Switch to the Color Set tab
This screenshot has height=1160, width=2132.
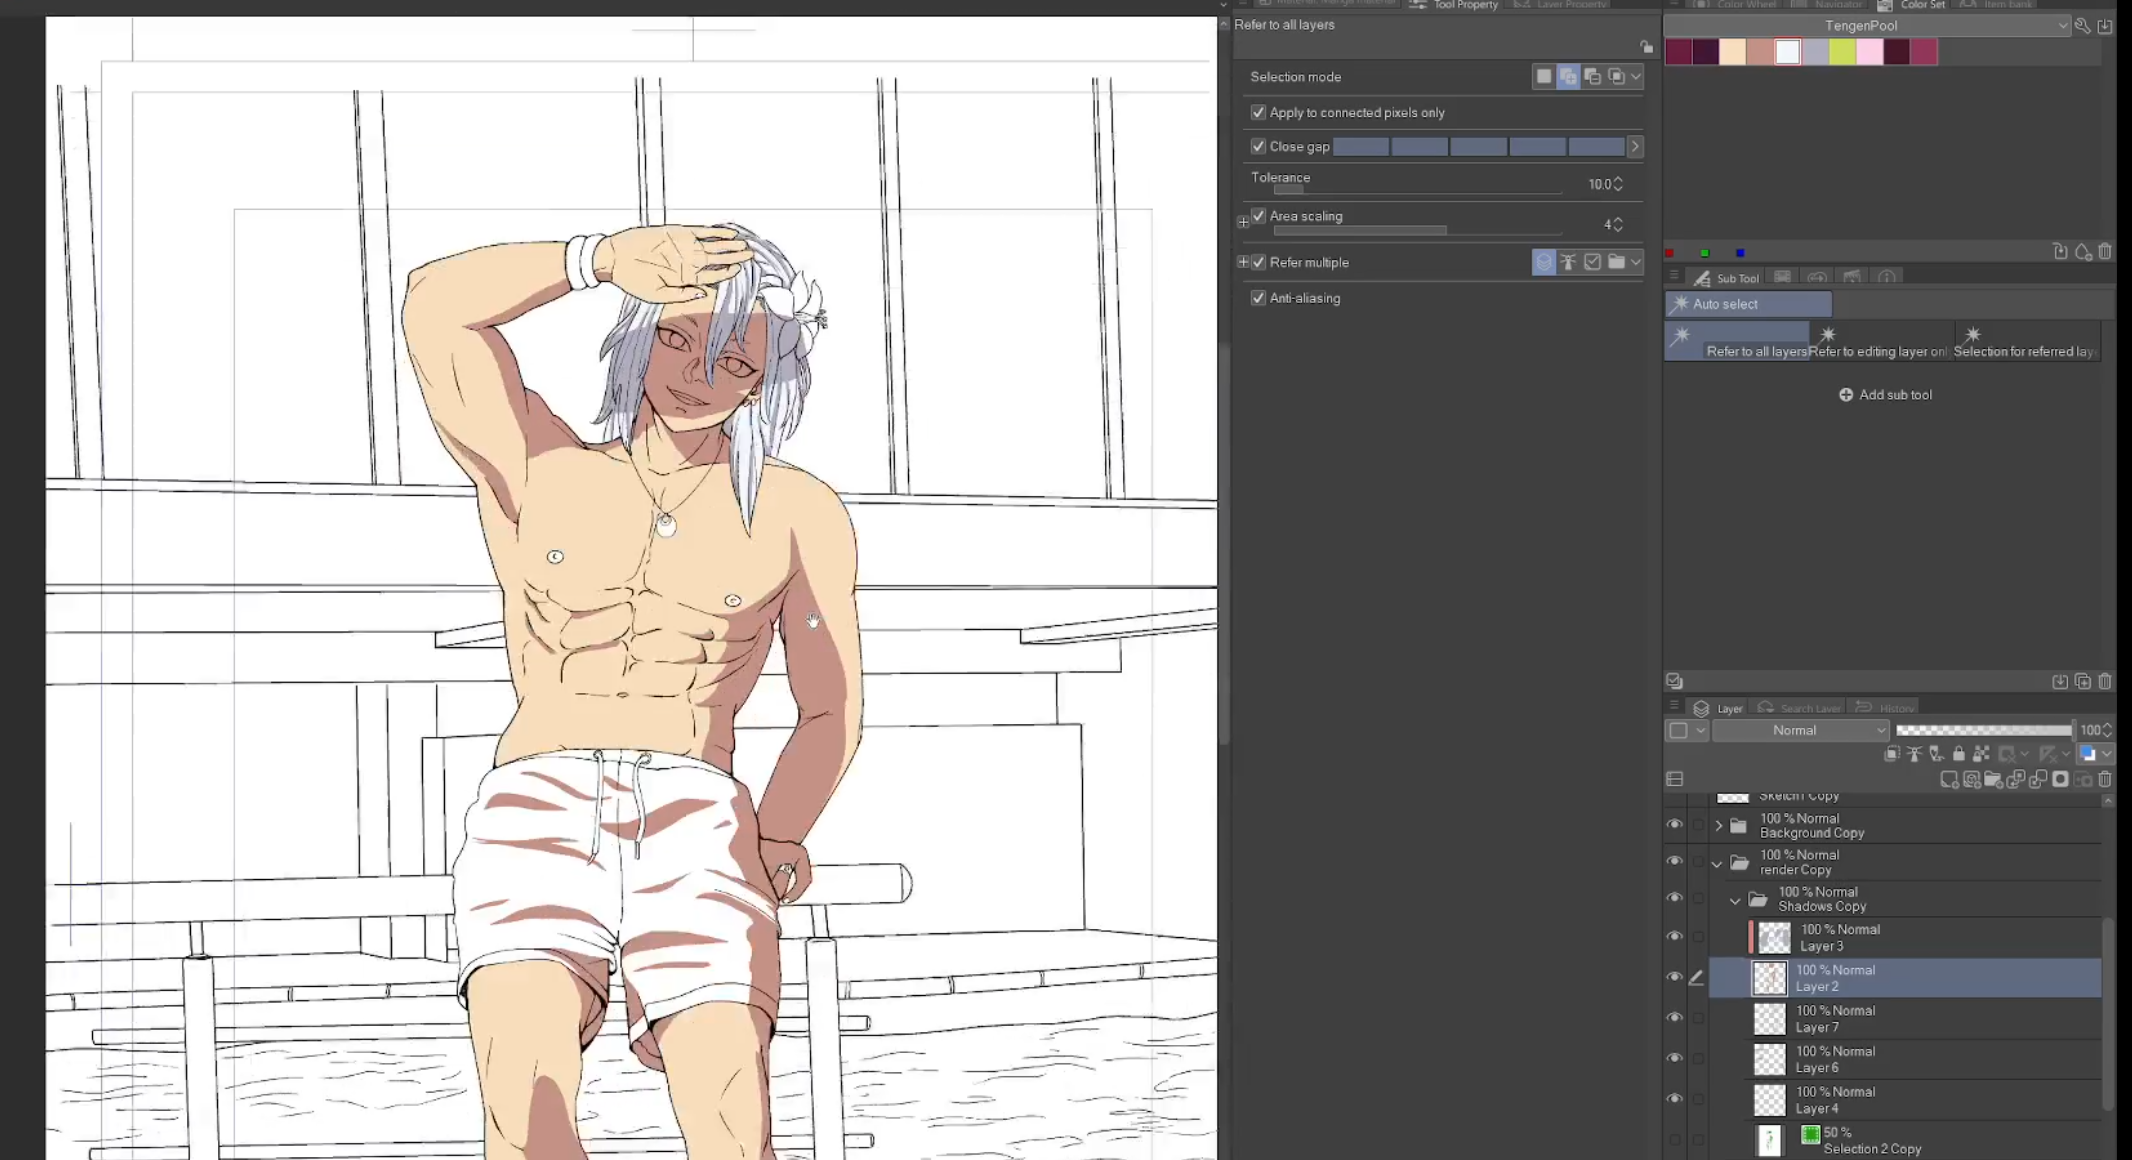pyautogui.click(x=1911, y=5)
